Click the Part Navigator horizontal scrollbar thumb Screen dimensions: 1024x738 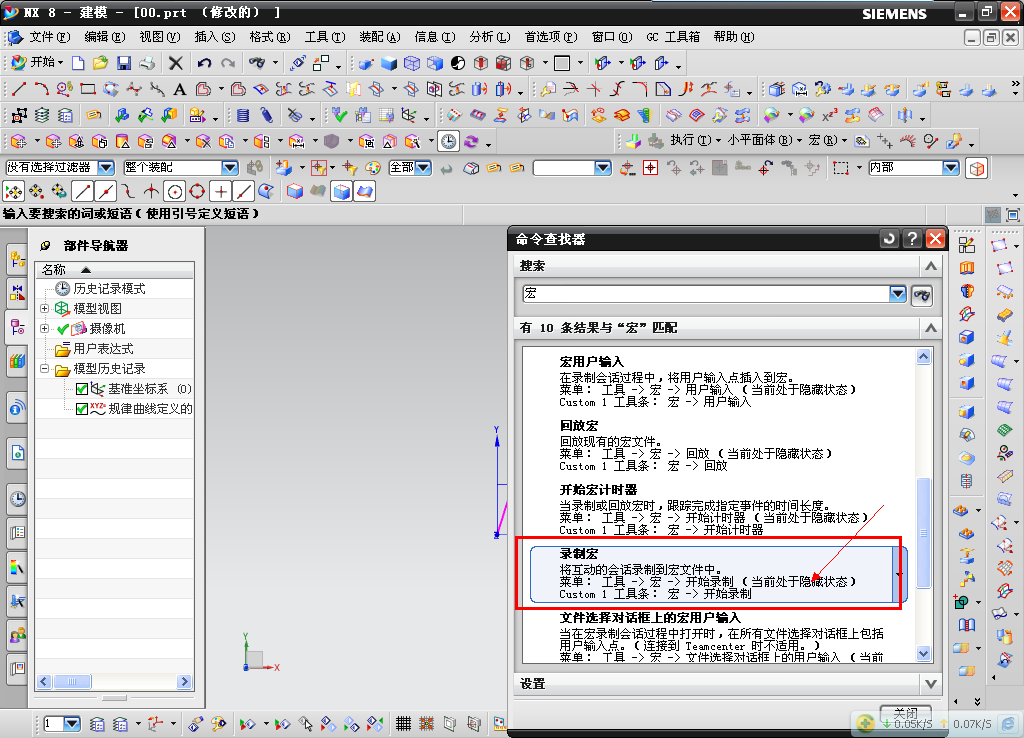pyautogui.click(x=71, y=682)
